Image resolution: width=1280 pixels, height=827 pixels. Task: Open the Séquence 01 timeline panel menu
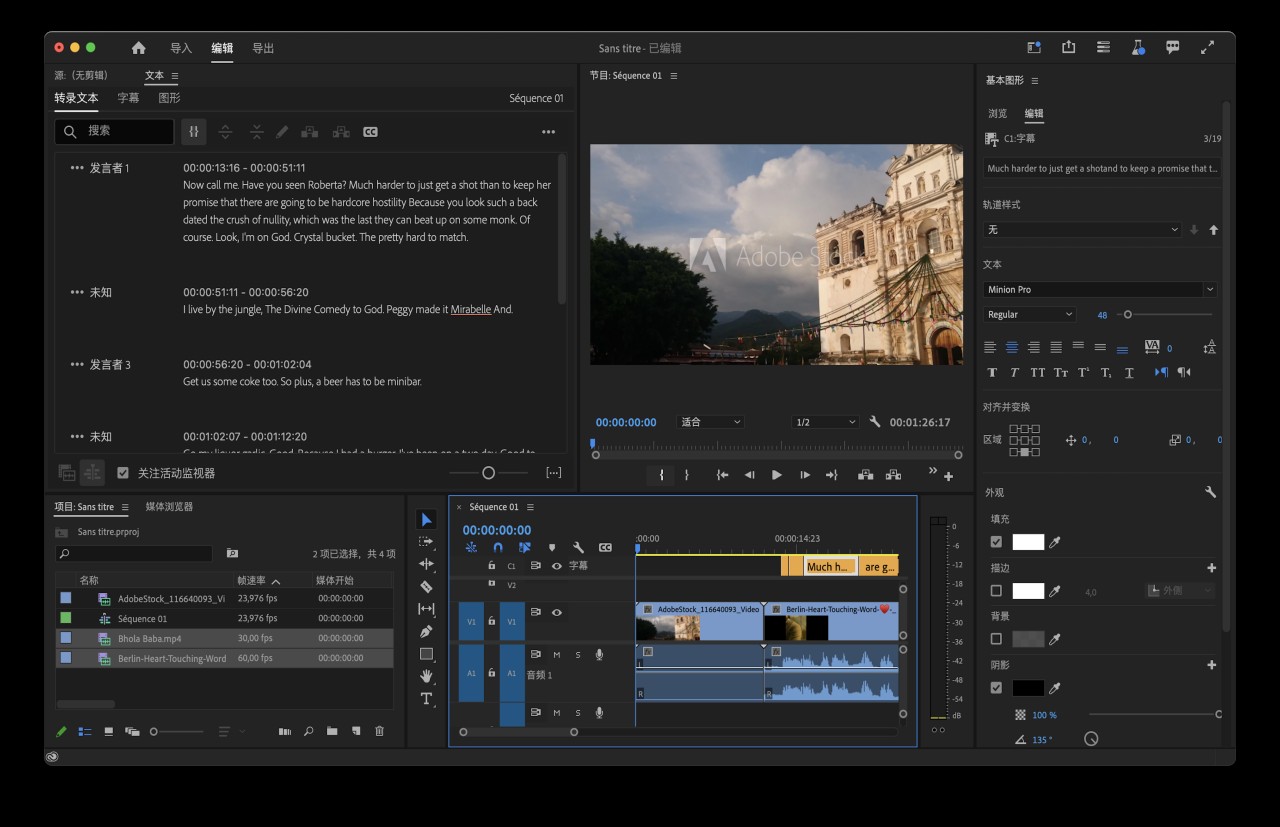coord(530,507)
